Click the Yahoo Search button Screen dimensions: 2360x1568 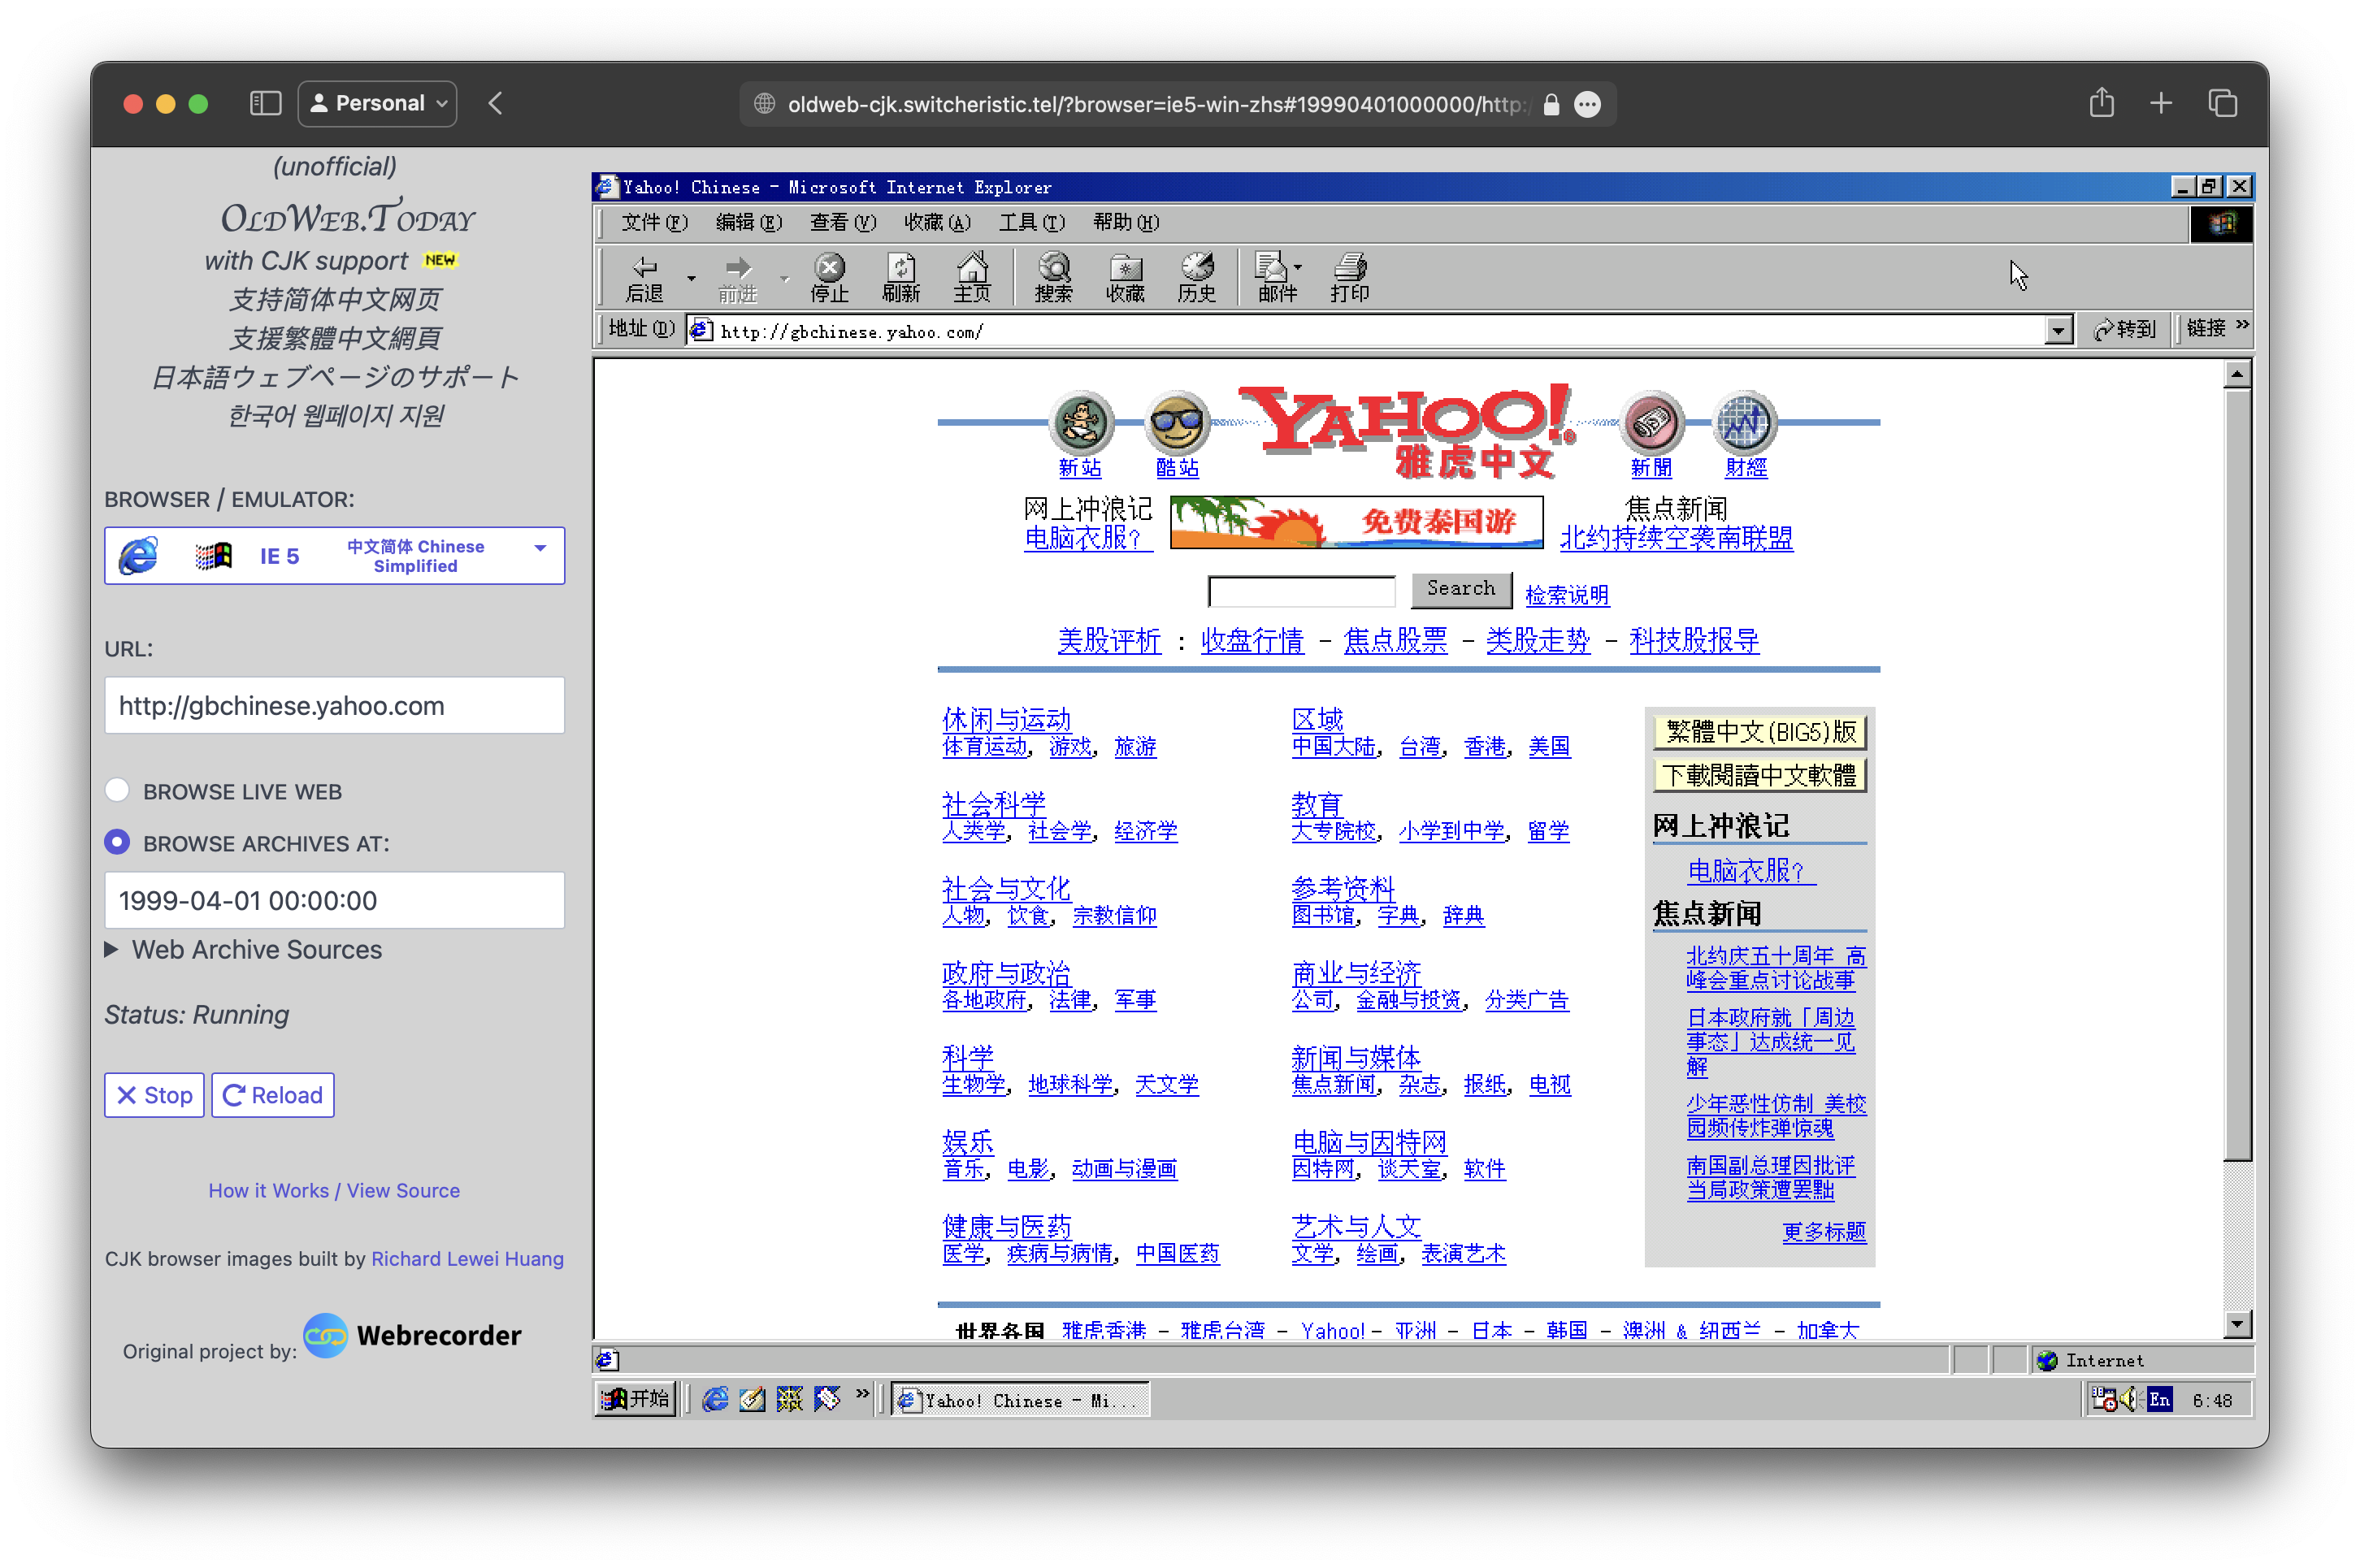(1460, 589)
